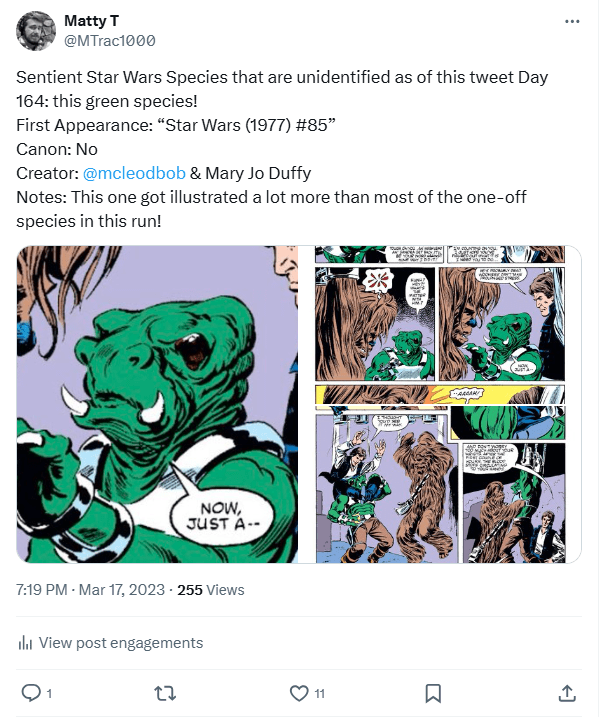602x717 pixels.
Task: Open the share icon options
Action: tap(566, 692)
